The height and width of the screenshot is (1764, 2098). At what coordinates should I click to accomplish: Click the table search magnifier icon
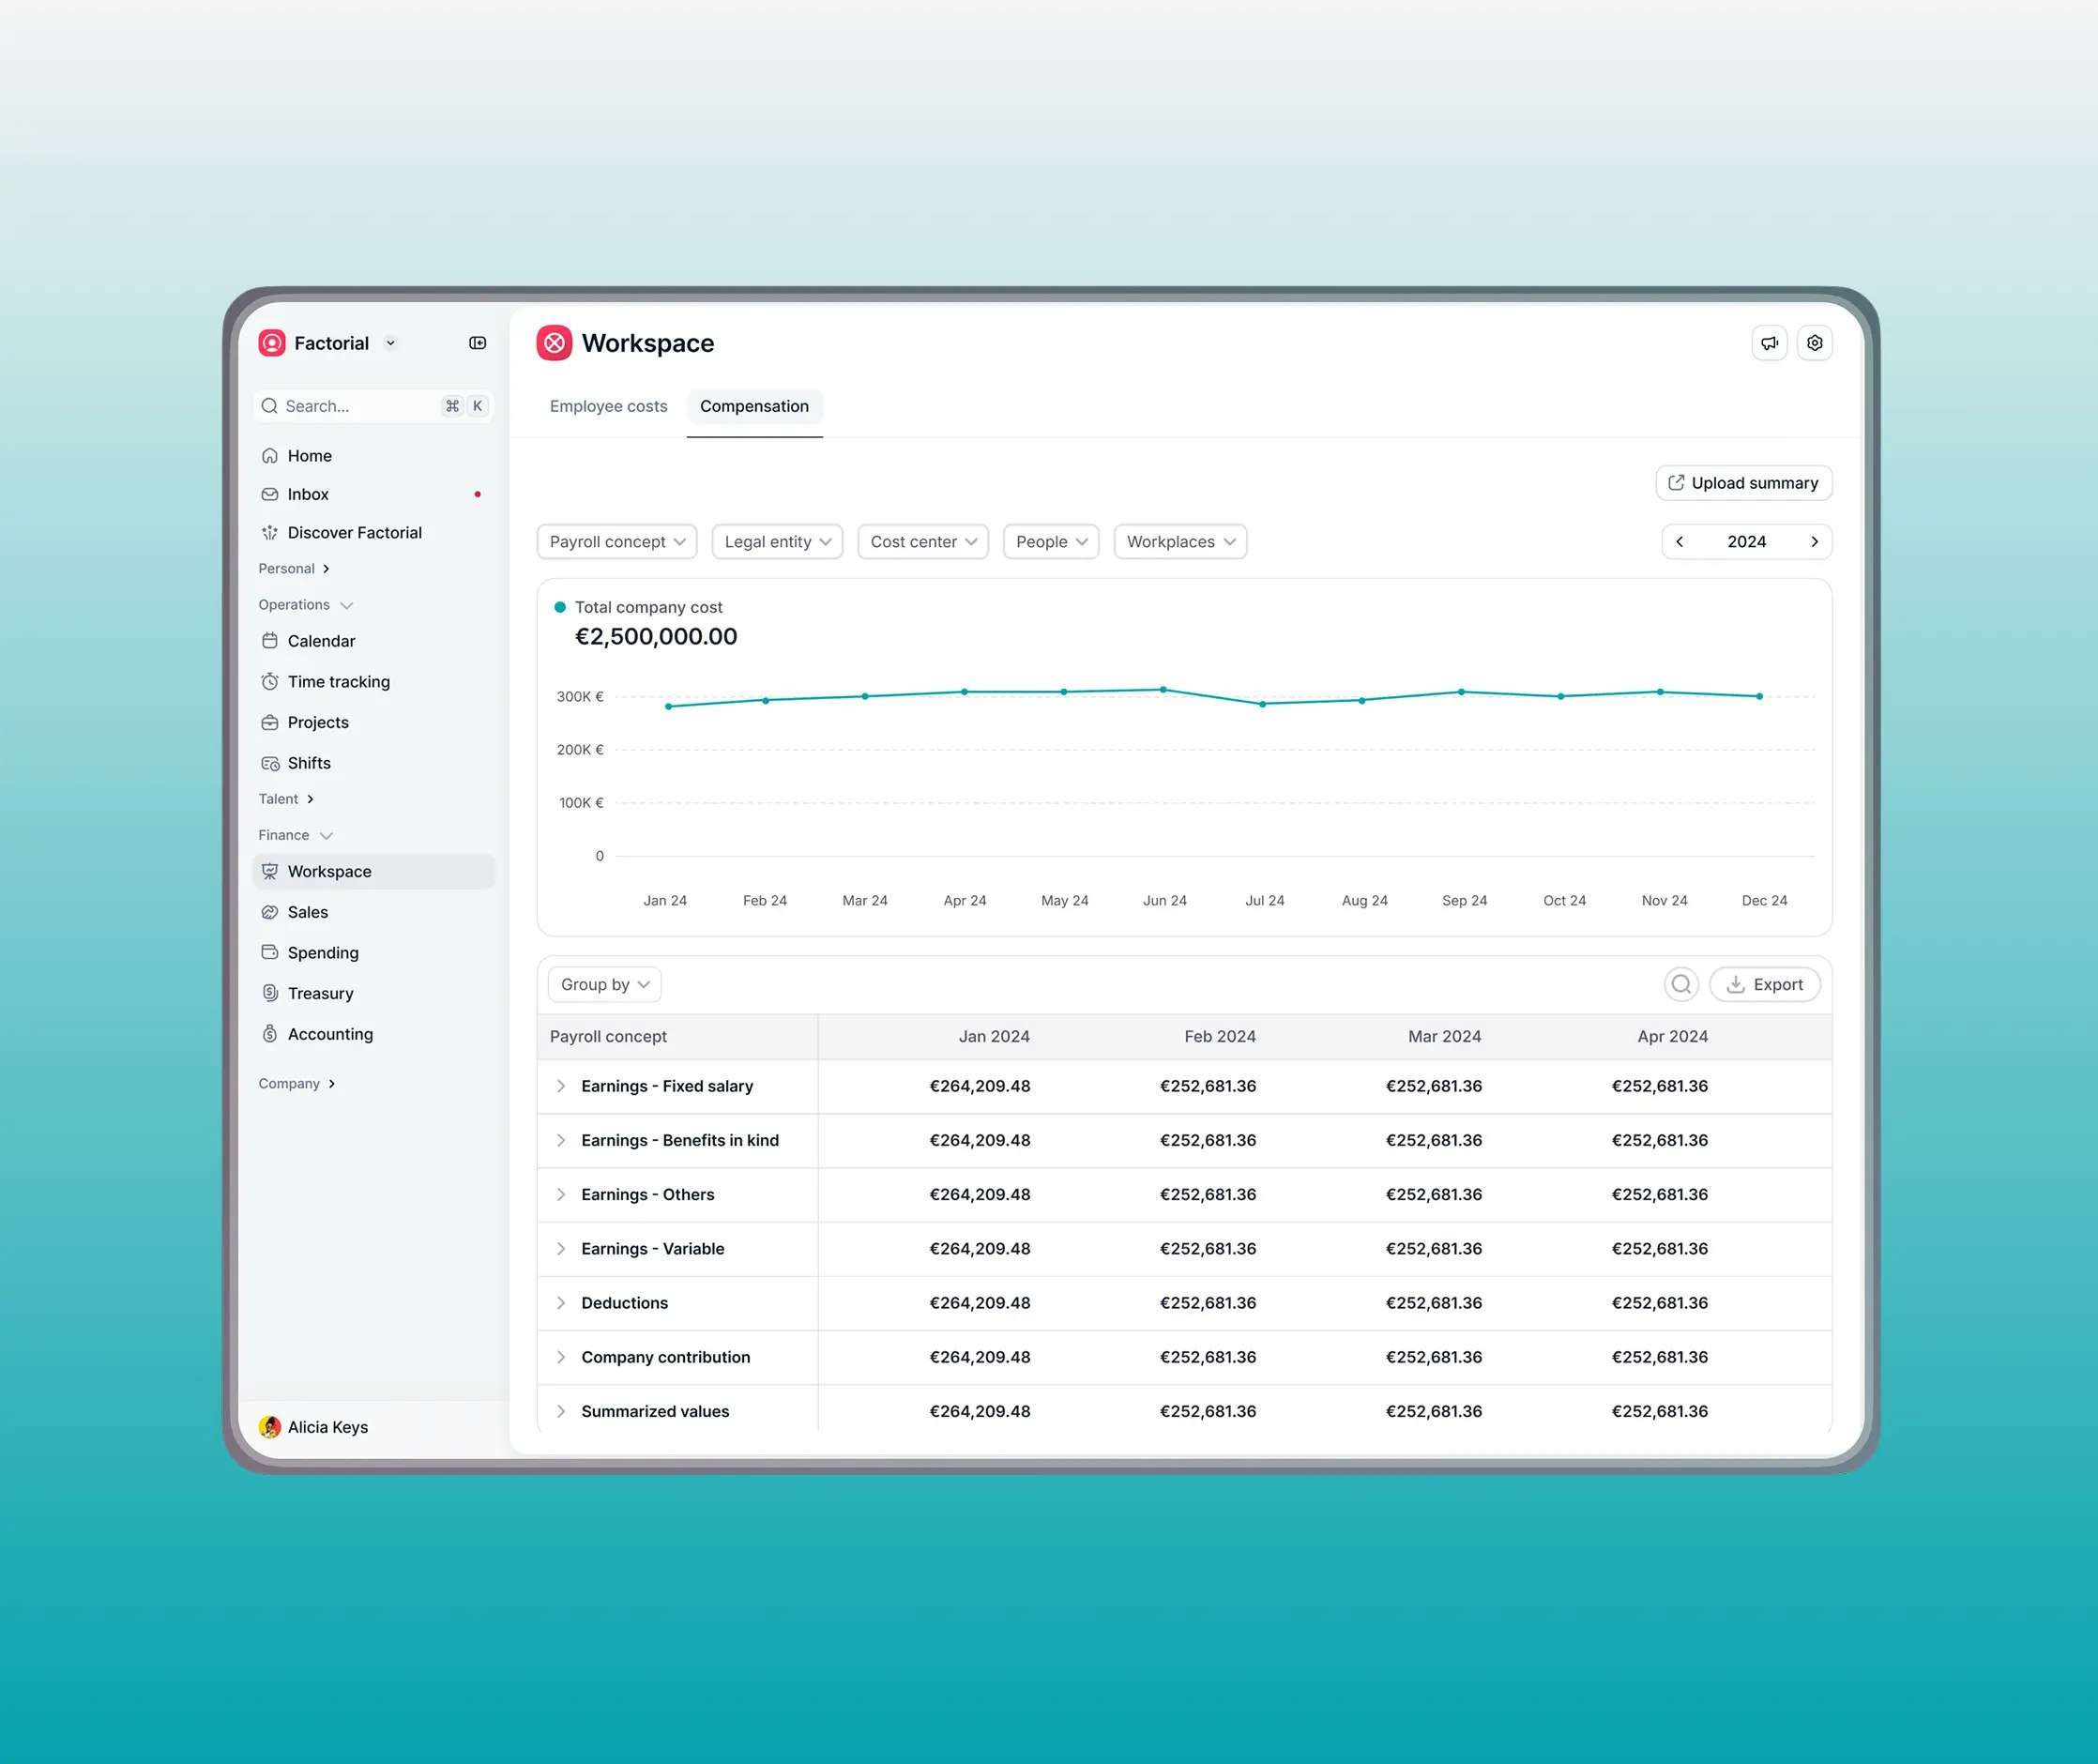(x=1681, y=984)
